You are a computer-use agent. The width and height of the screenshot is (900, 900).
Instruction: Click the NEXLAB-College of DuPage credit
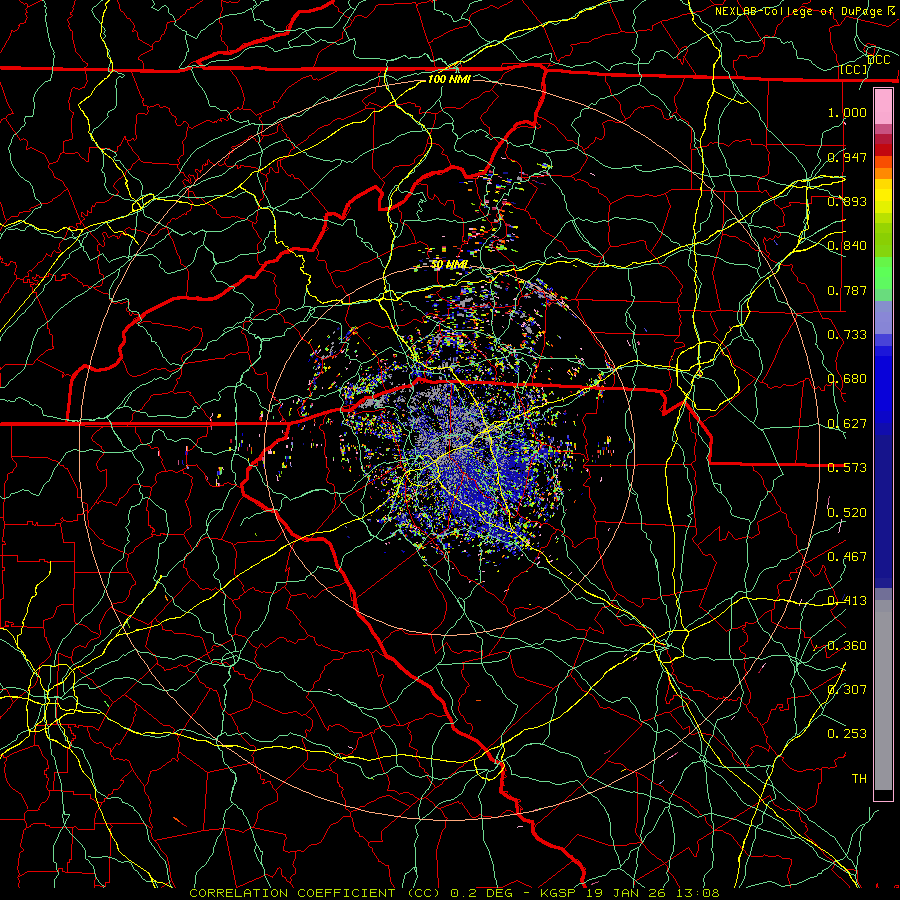click(x=798, y=11)
